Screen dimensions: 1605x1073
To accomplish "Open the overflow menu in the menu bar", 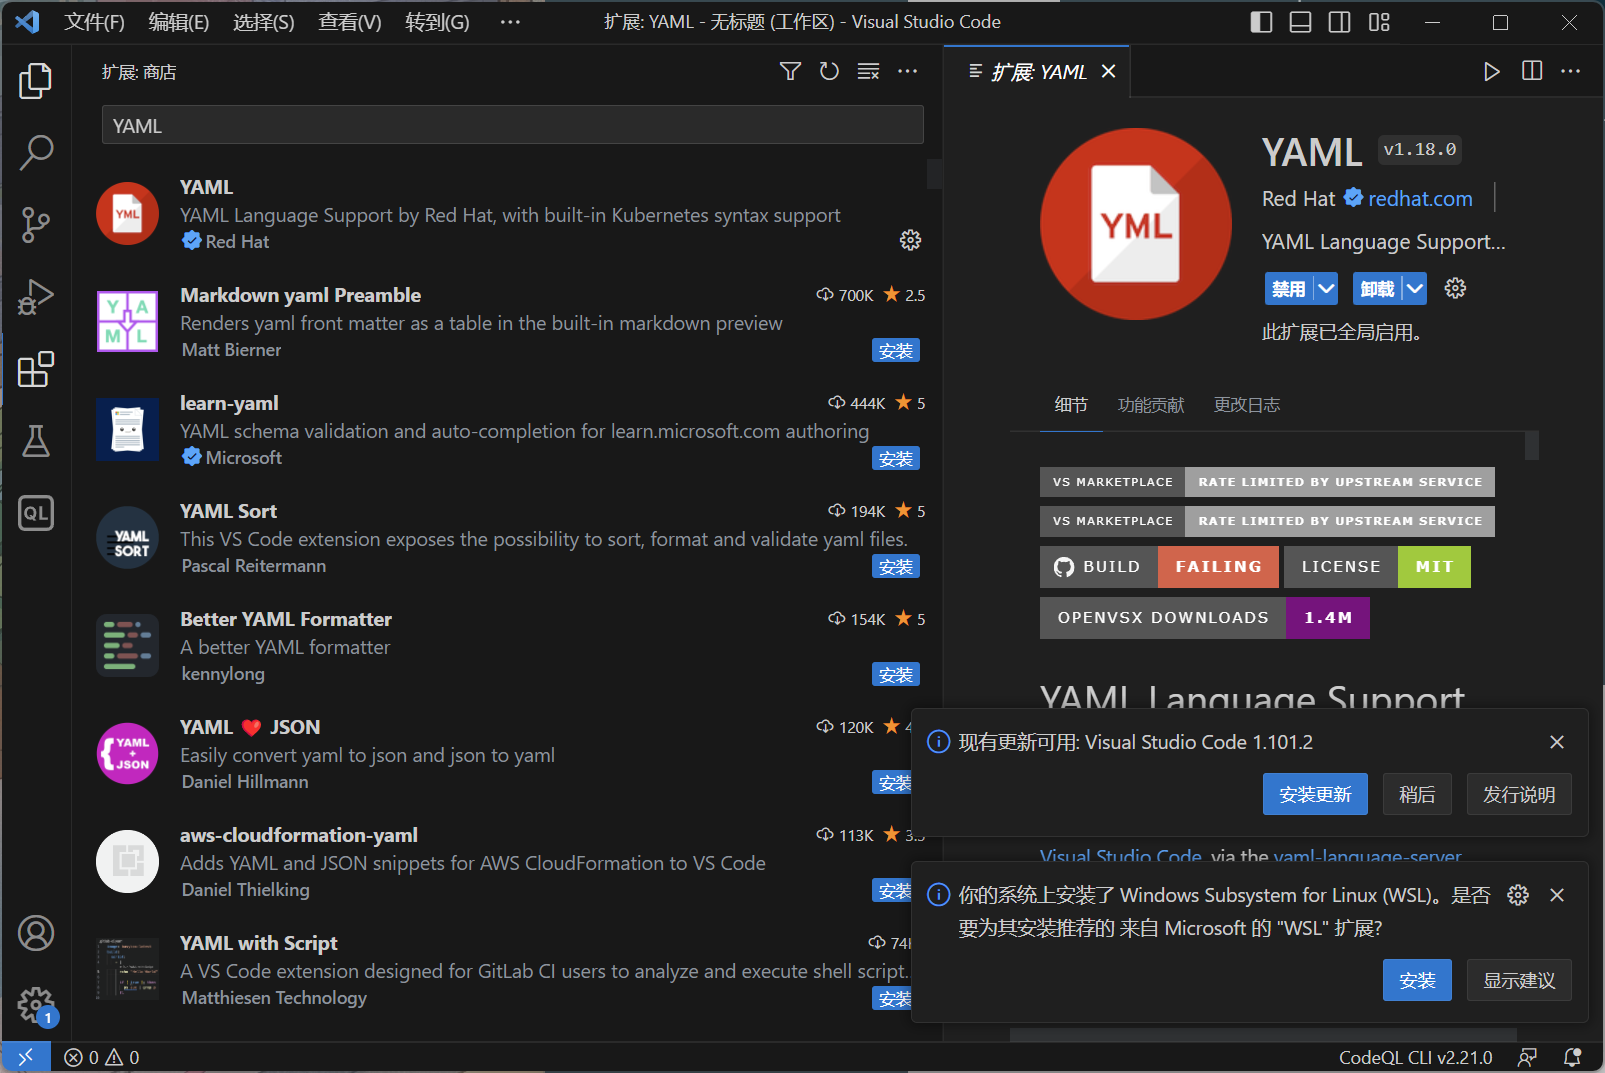I will (510, 22).
